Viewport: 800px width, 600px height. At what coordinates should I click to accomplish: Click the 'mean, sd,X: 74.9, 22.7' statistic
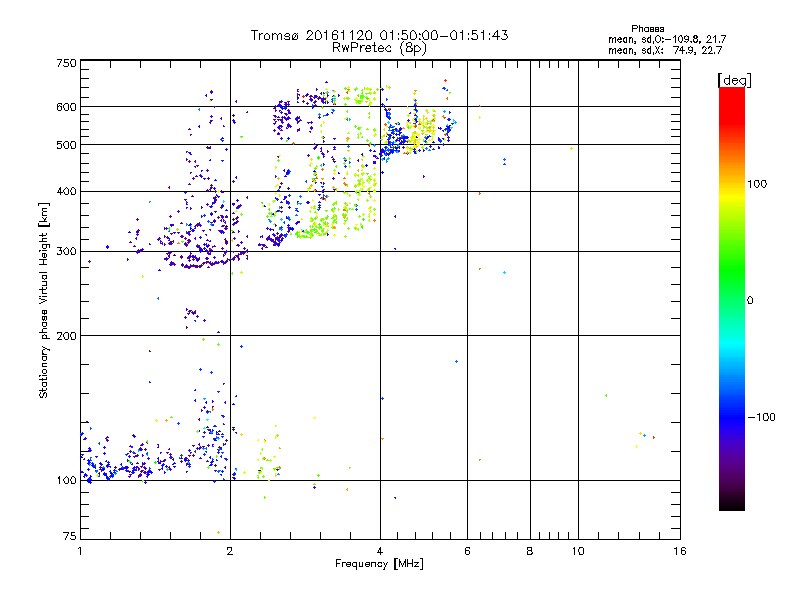pos(665,50)
